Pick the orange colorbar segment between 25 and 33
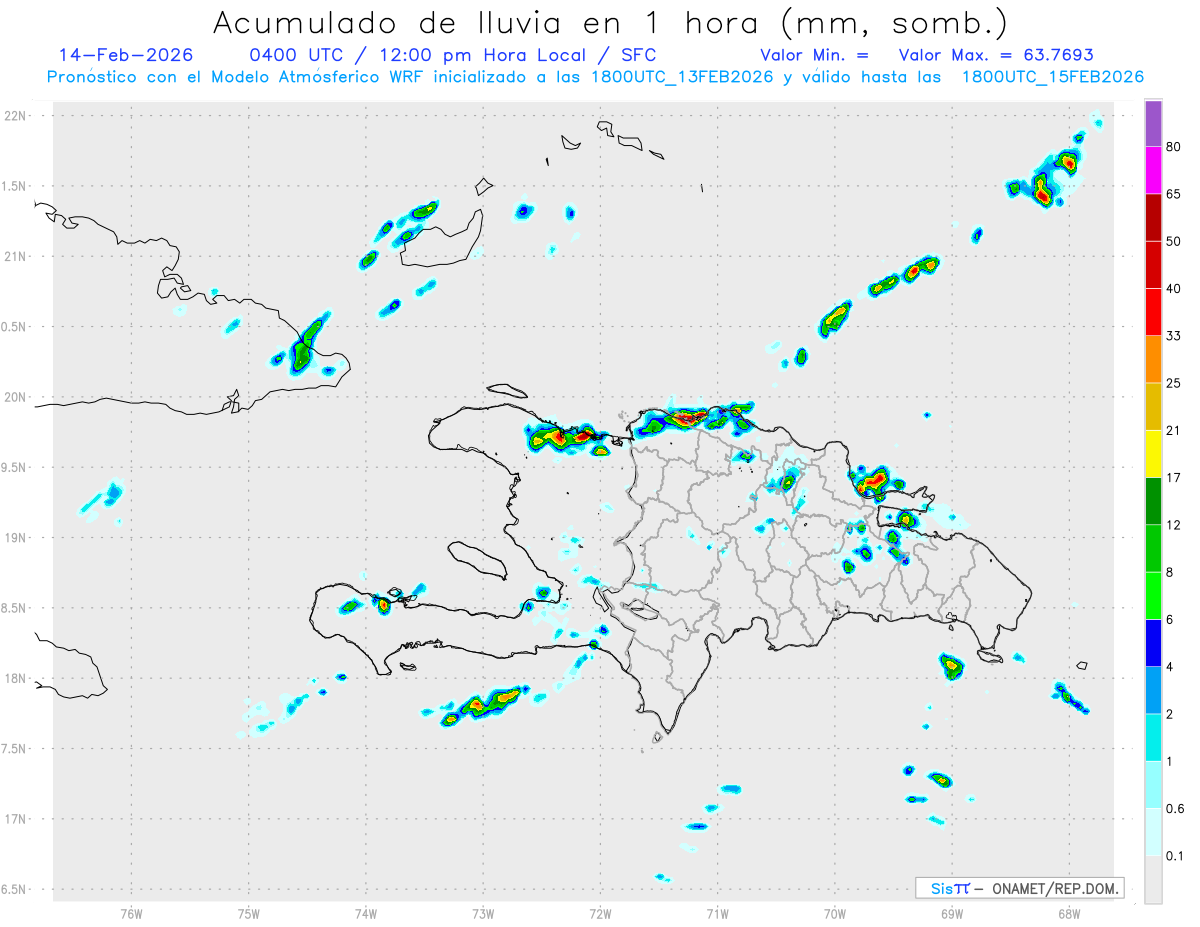This screenshot has height=927, width=1200. point(1153,359)
